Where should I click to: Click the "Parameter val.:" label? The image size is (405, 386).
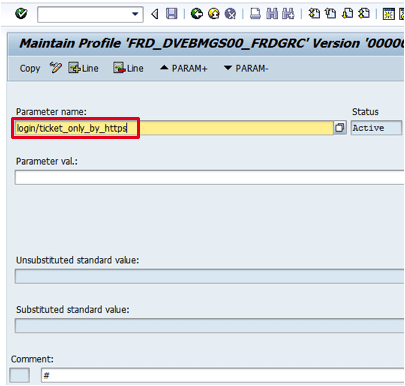pyautogui.click(x=47, y=161)
